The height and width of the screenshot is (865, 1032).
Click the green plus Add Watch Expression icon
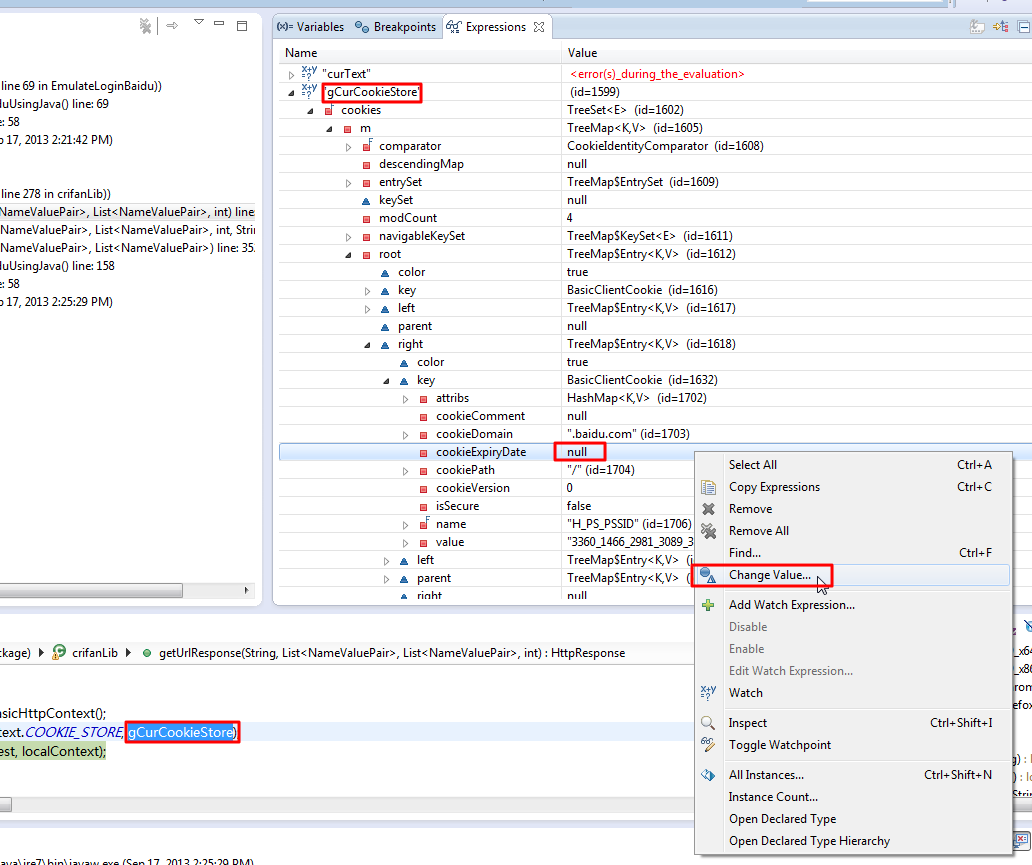pyautogui.click(x=708, y=605)
